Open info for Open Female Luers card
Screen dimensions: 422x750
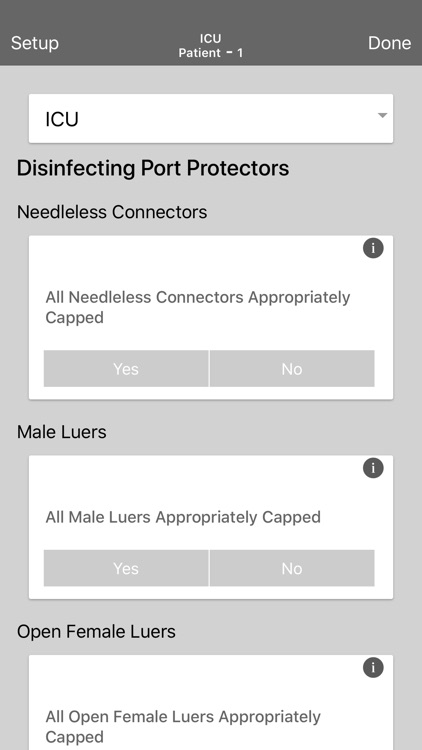click(373, 667)
